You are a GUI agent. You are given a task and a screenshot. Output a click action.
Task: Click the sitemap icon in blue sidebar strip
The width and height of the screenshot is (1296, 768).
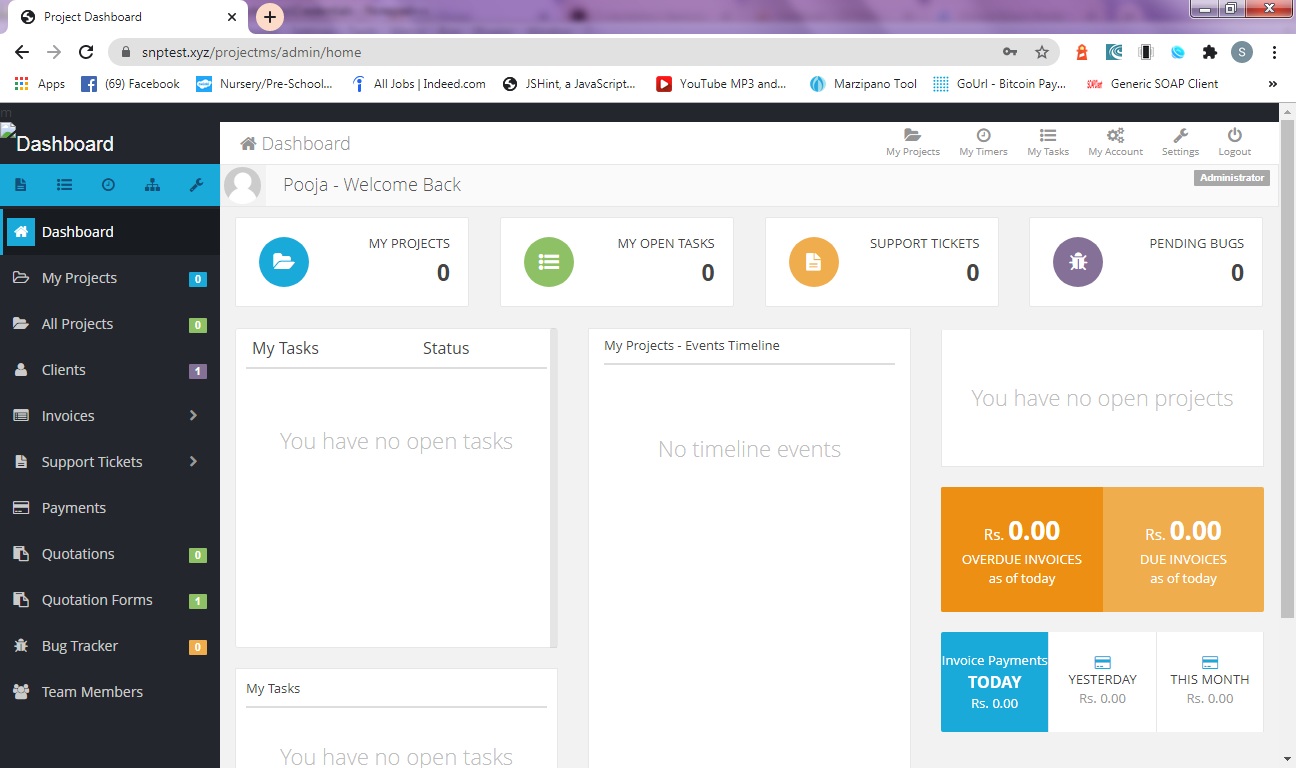(152, 185)
